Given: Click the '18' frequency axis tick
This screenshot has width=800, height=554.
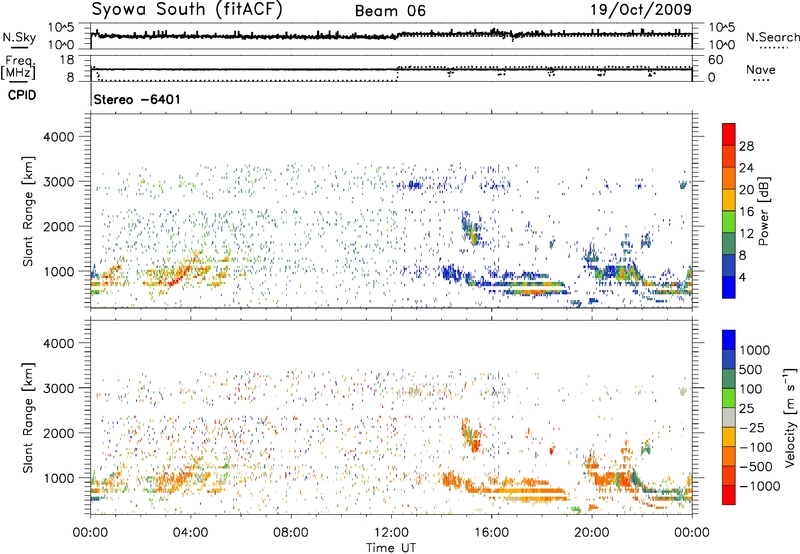Looking at the screenshot, I should 67,60.
